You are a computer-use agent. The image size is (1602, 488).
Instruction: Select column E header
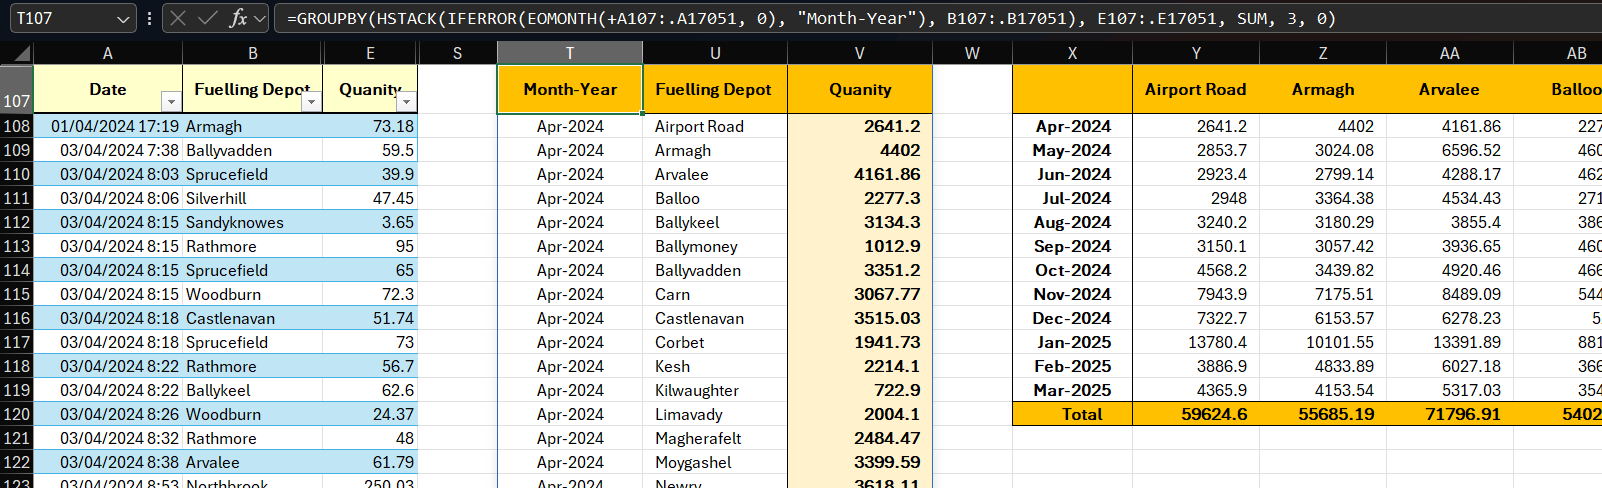coord(370,53)
